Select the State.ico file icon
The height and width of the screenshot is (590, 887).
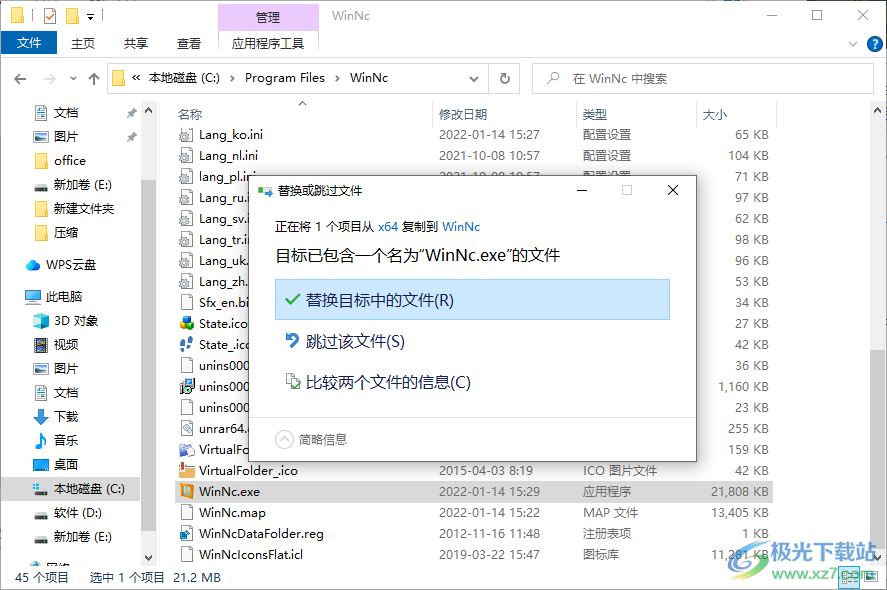click(x=186, y=324)
